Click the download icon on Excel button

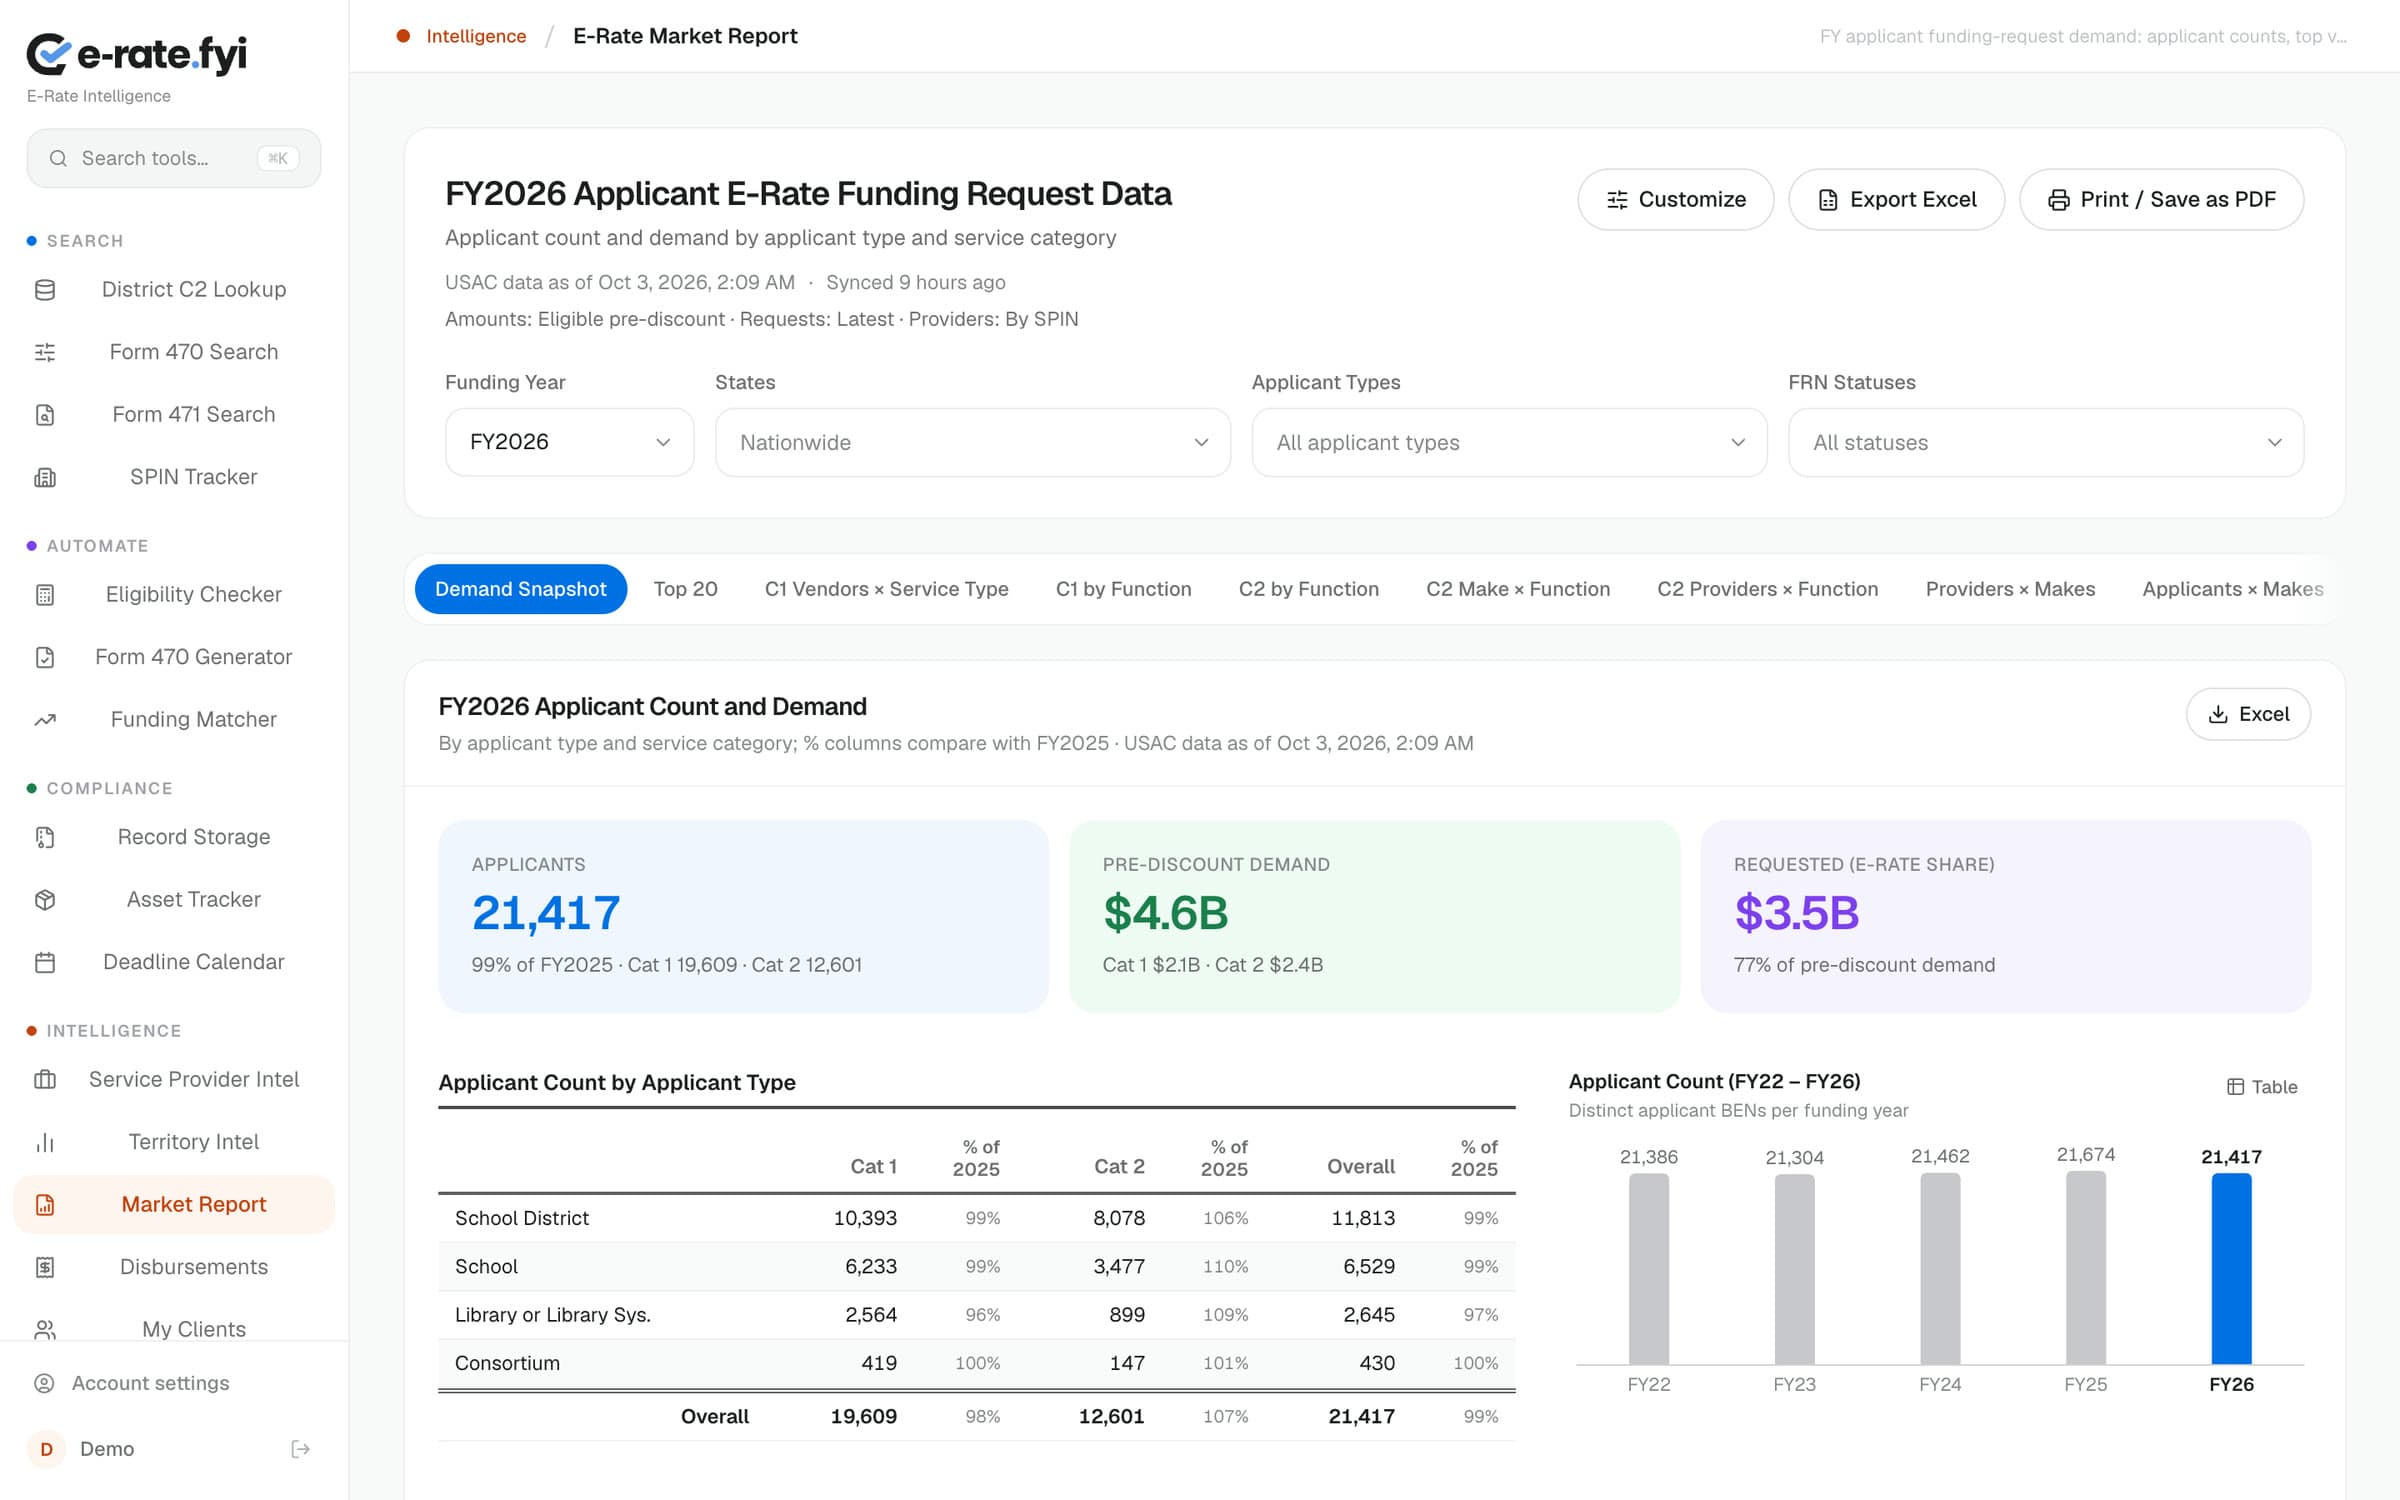pos(2218,714)
